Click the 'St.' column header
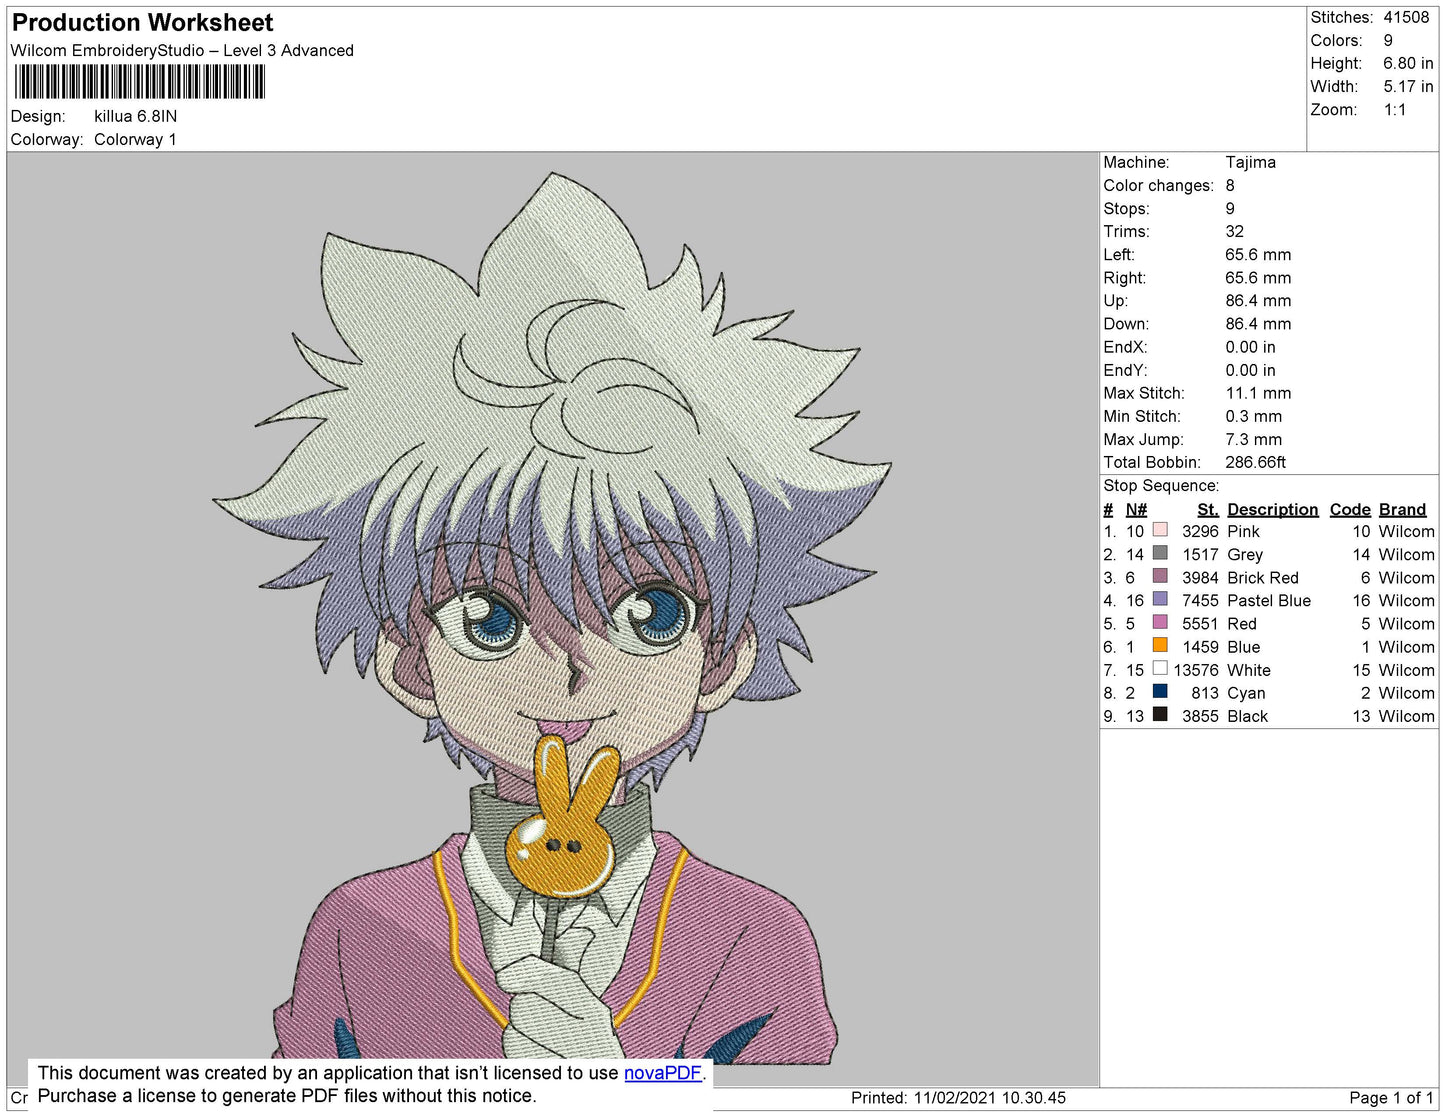1445x1117 pixels. [1208, 509]
